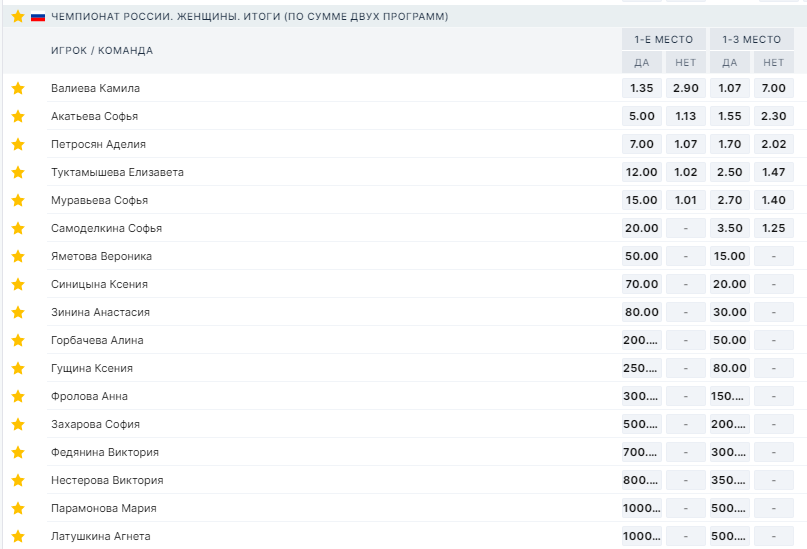Favorite the Синицына Ксения row star
The image size is (807, 549).
click(17, 284)
